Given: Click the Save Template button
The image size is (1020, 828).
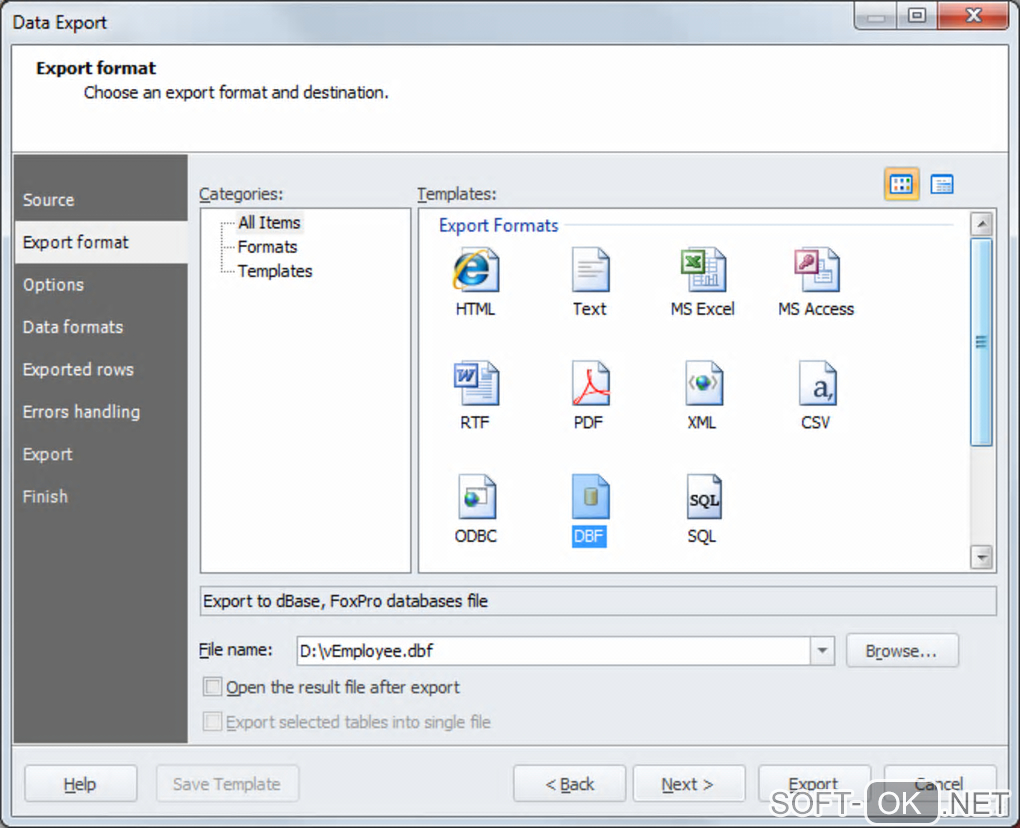Looking at the screenshot, I should pos(227,784).
